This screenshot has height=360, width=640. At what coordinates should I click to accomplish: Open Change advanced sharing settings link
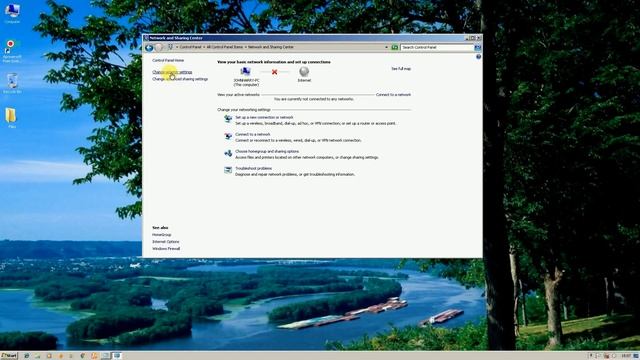point(180,79)
